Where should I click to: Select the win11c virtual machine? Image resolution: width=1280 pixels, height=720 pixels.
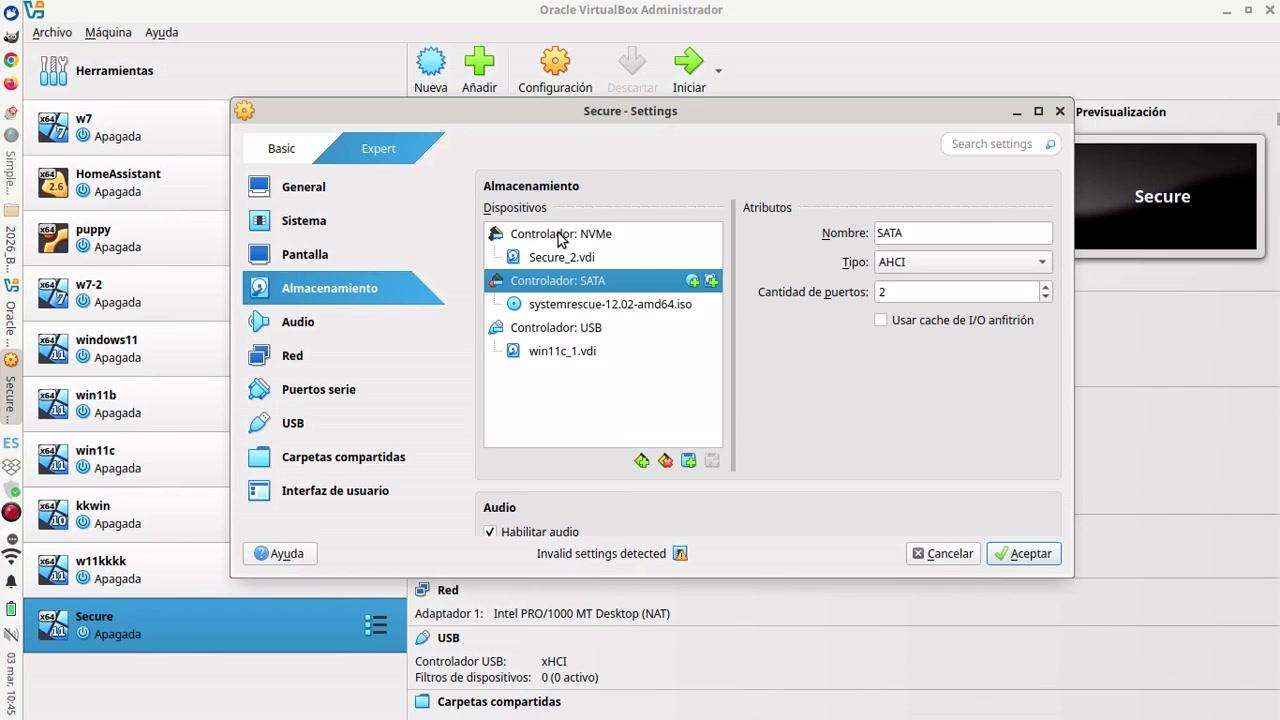tap(127, 459)
